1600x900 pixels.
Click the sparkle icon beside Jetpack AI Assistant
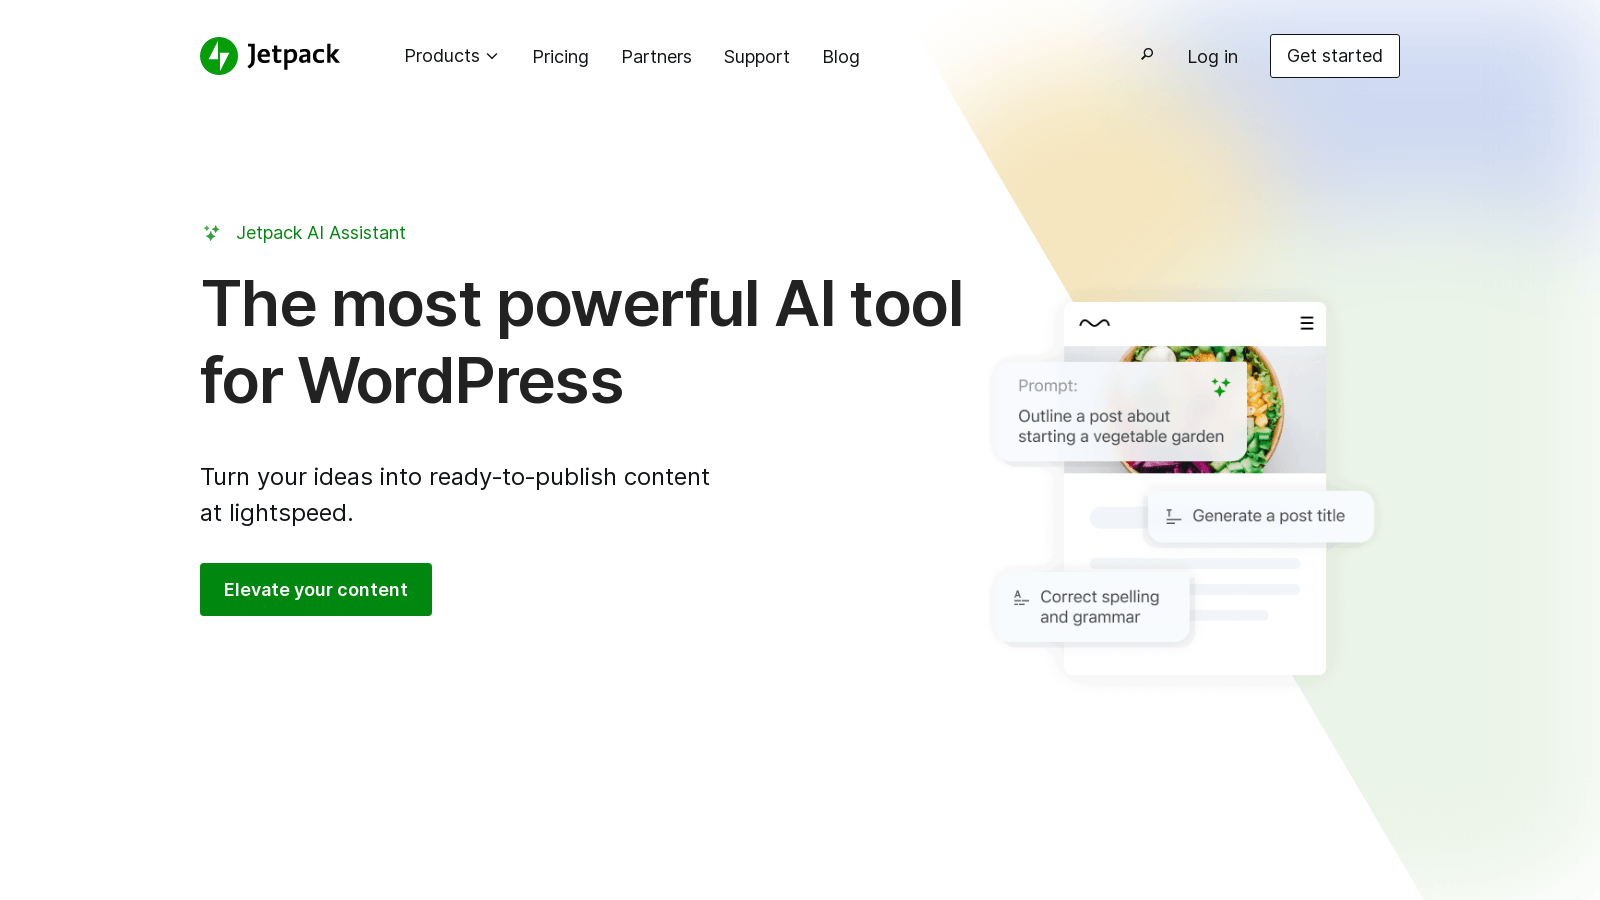(x=211, y=233)
